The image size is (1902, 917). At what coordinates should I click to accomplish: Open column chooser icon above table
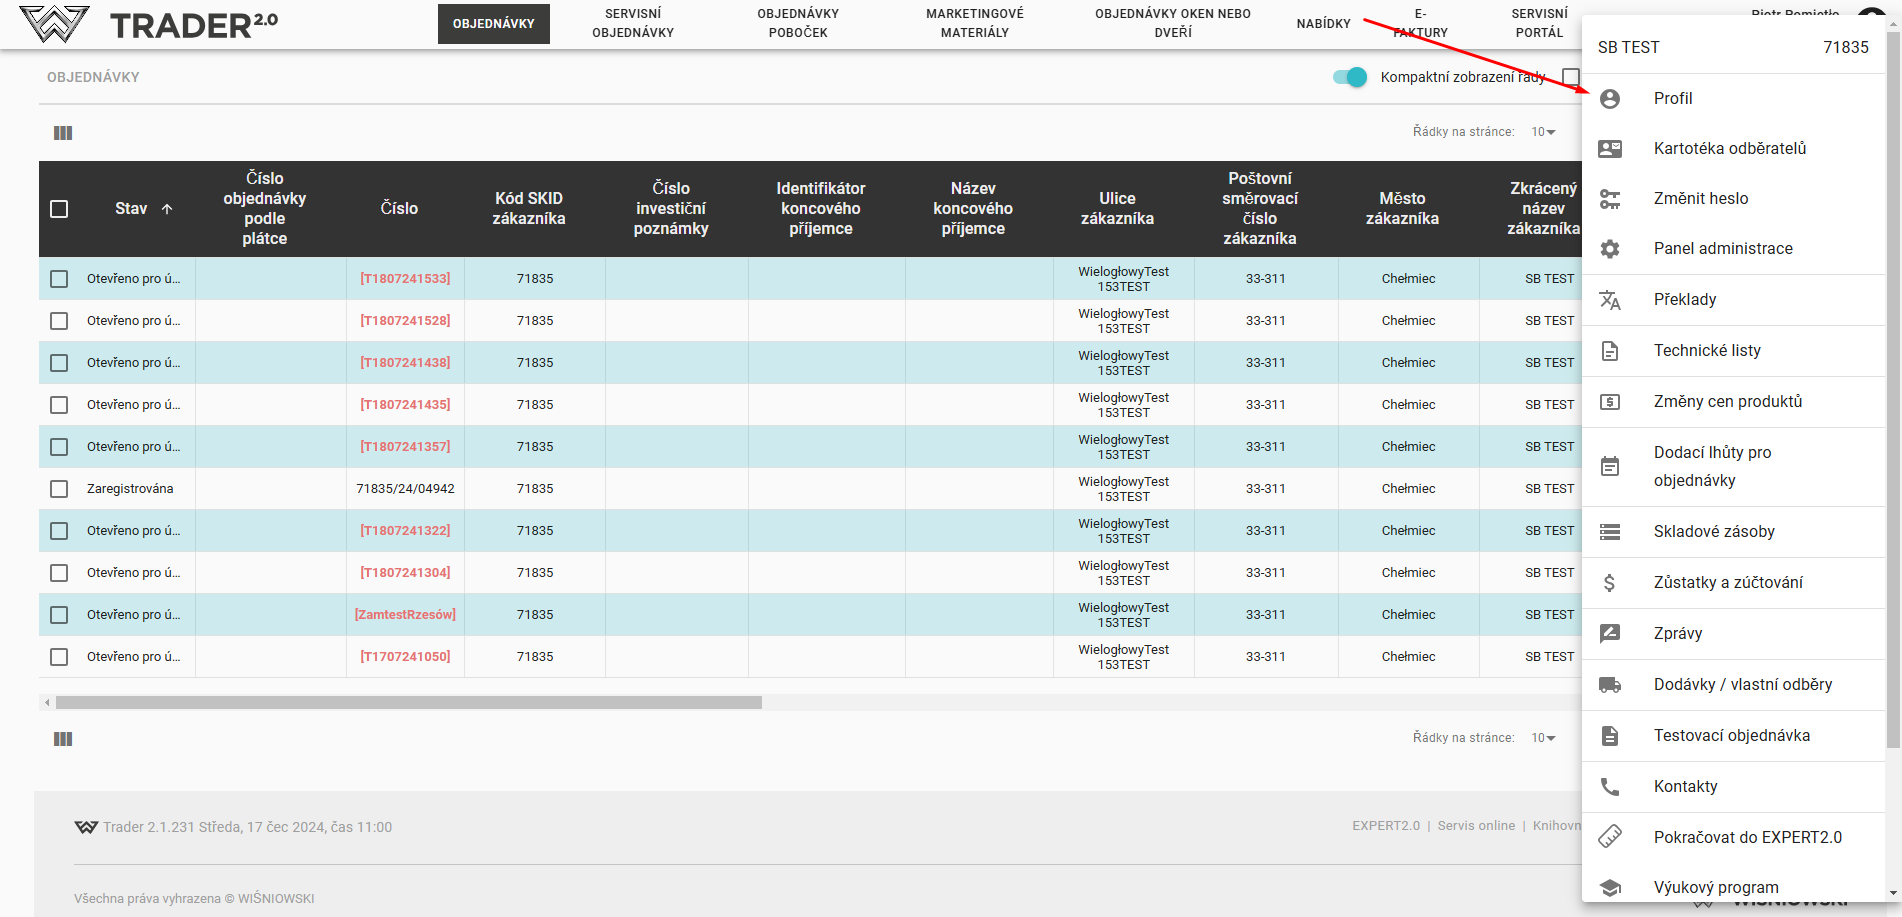click(63, 133)
